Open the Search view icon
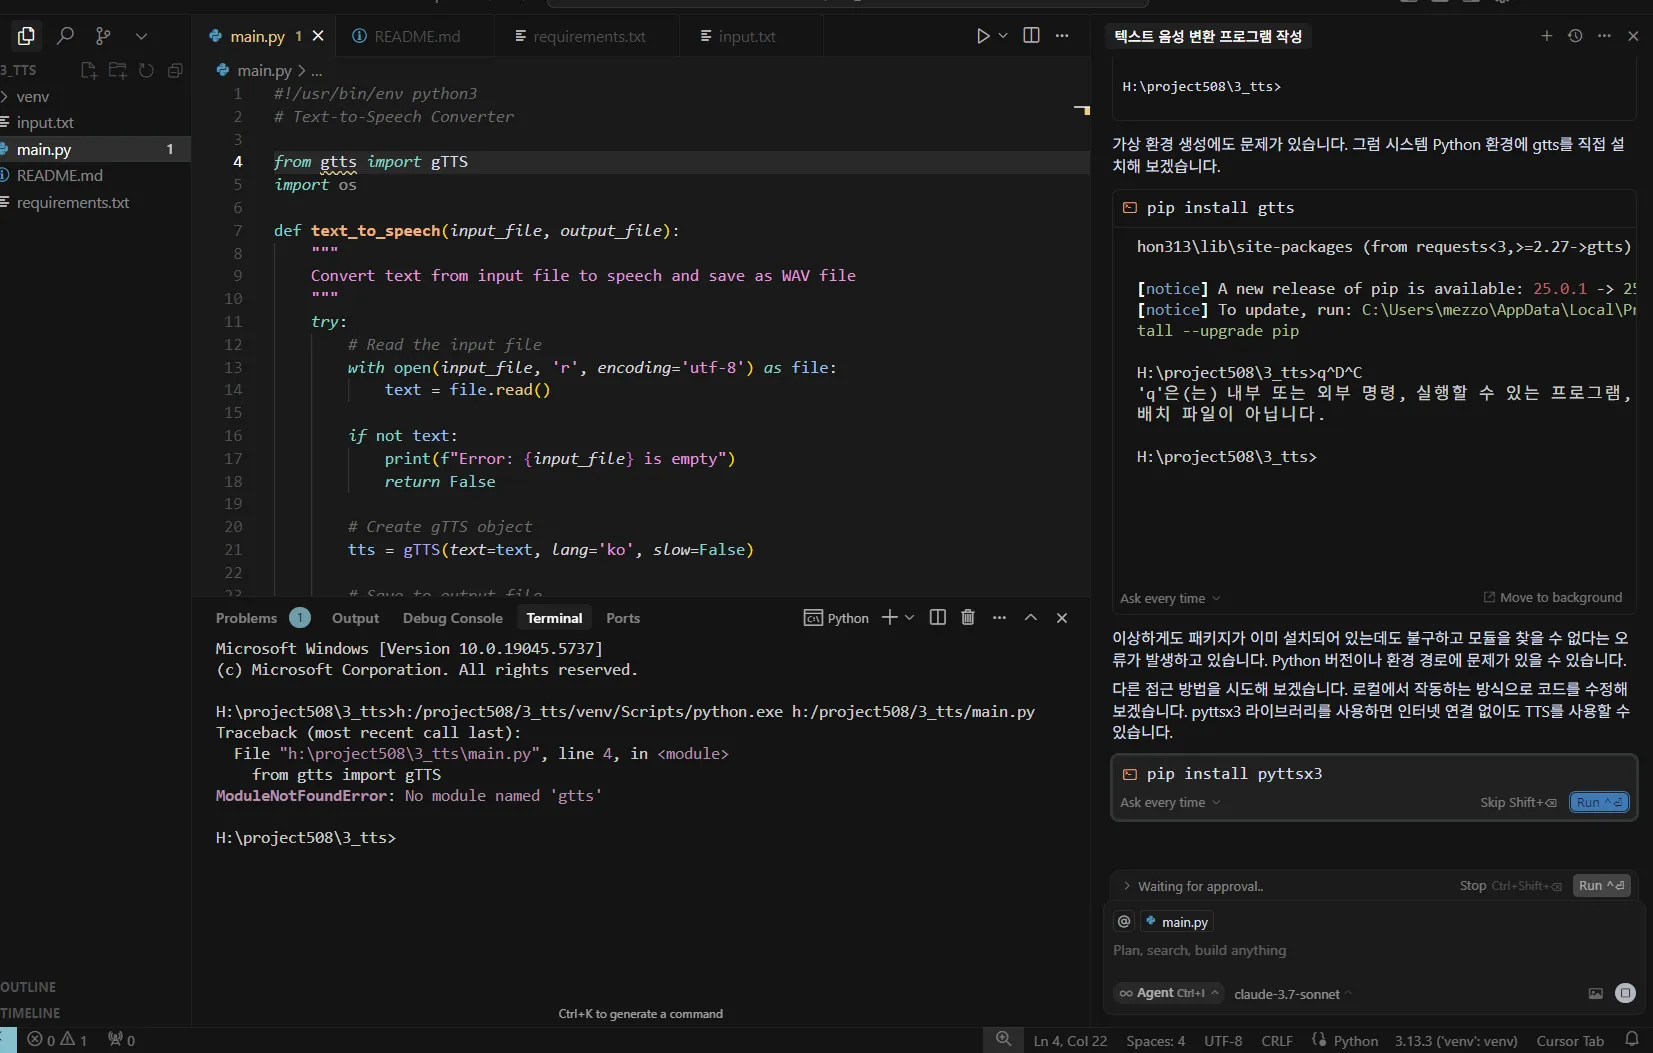Screen dimensions: 1653x1053 tap(65, 36)
